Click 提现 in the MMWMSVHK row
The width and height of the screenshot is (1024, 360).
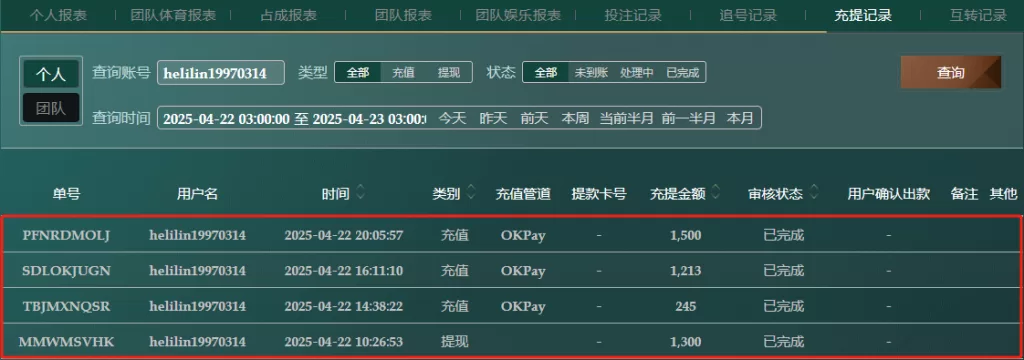coord(455,341)
